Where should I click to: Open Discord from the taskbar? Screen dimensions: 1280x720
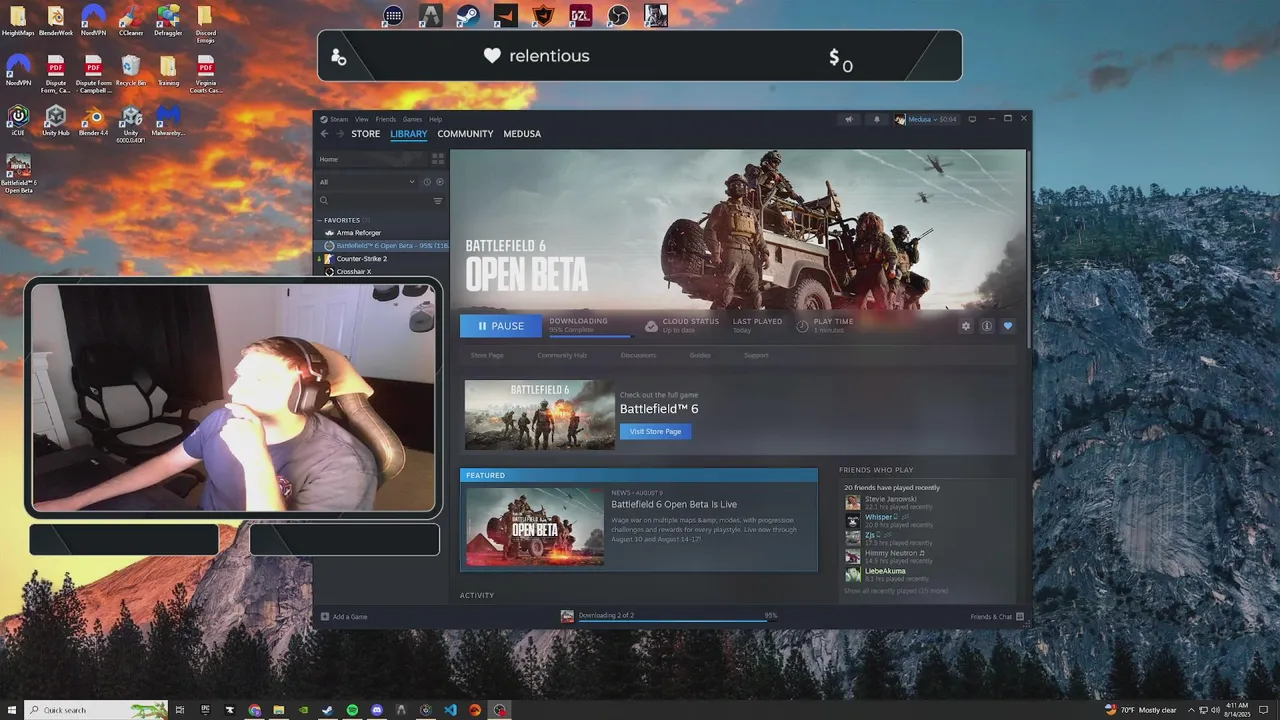pos(377,710)
